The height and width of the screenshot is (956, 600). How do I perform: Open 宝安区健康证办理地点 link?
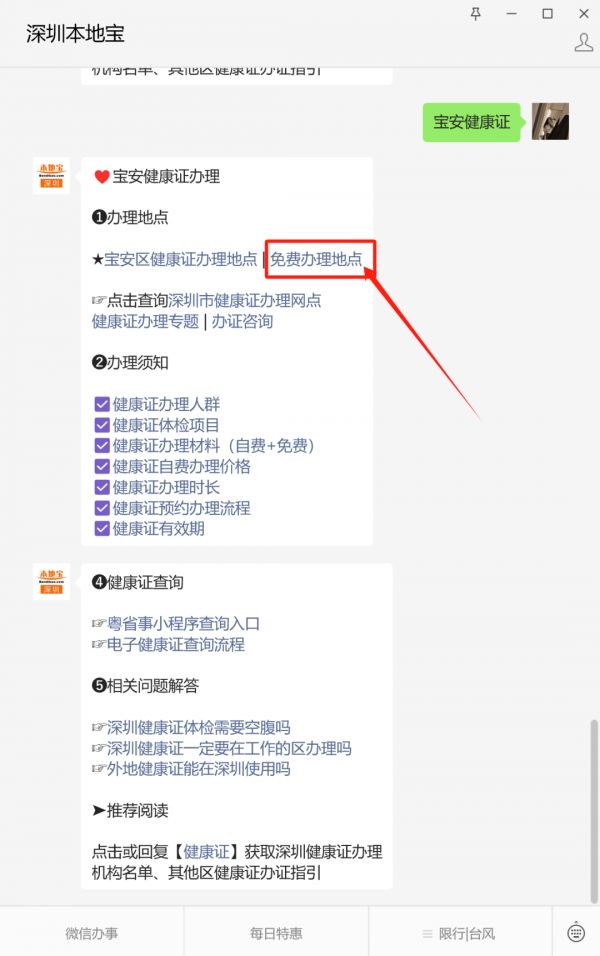(x=180, y=259)
